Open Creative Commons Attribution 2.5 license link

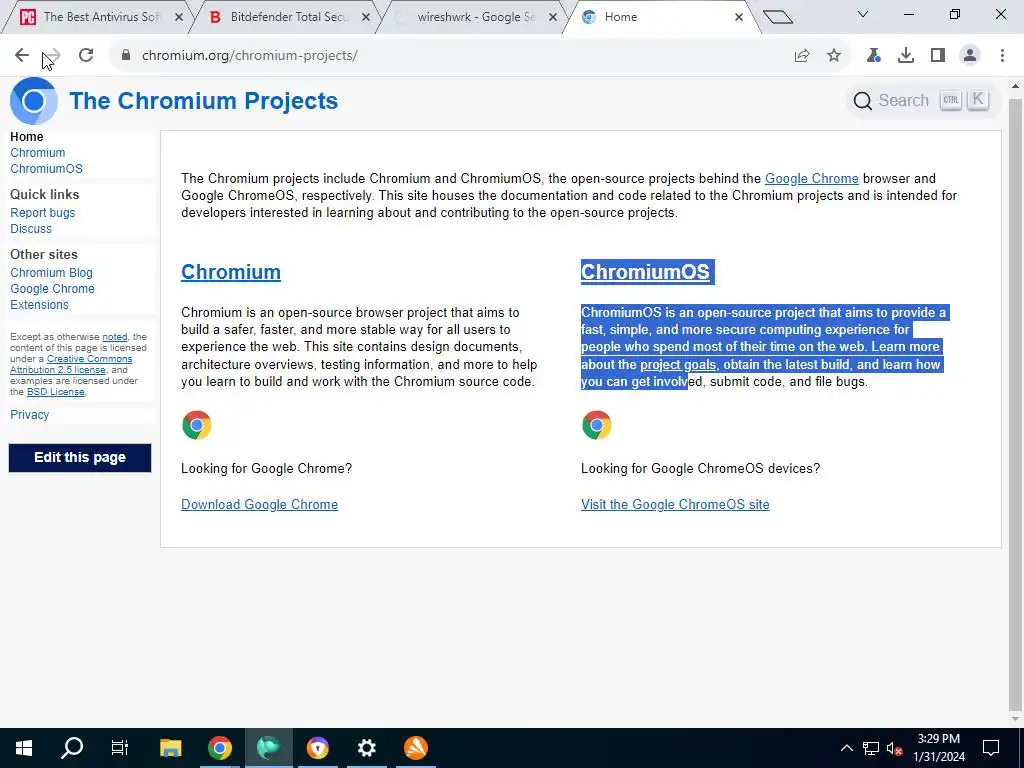pyautogui.click(x=71, y=364)
